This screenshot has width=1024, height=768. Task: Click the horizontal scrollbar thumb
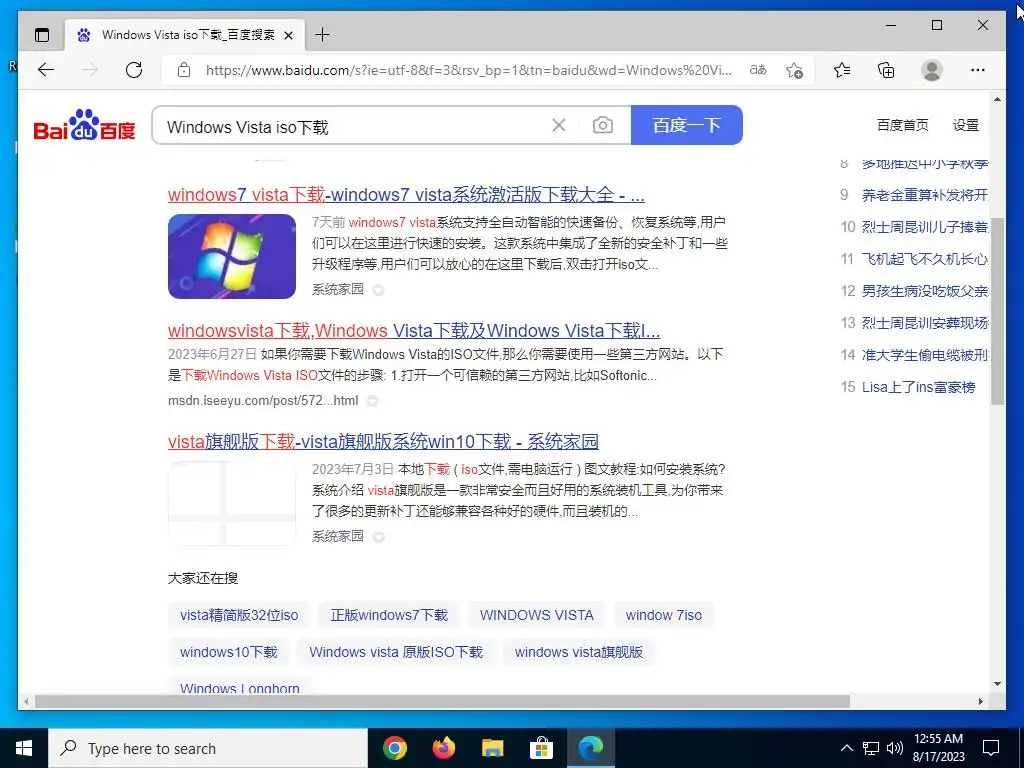442,701
